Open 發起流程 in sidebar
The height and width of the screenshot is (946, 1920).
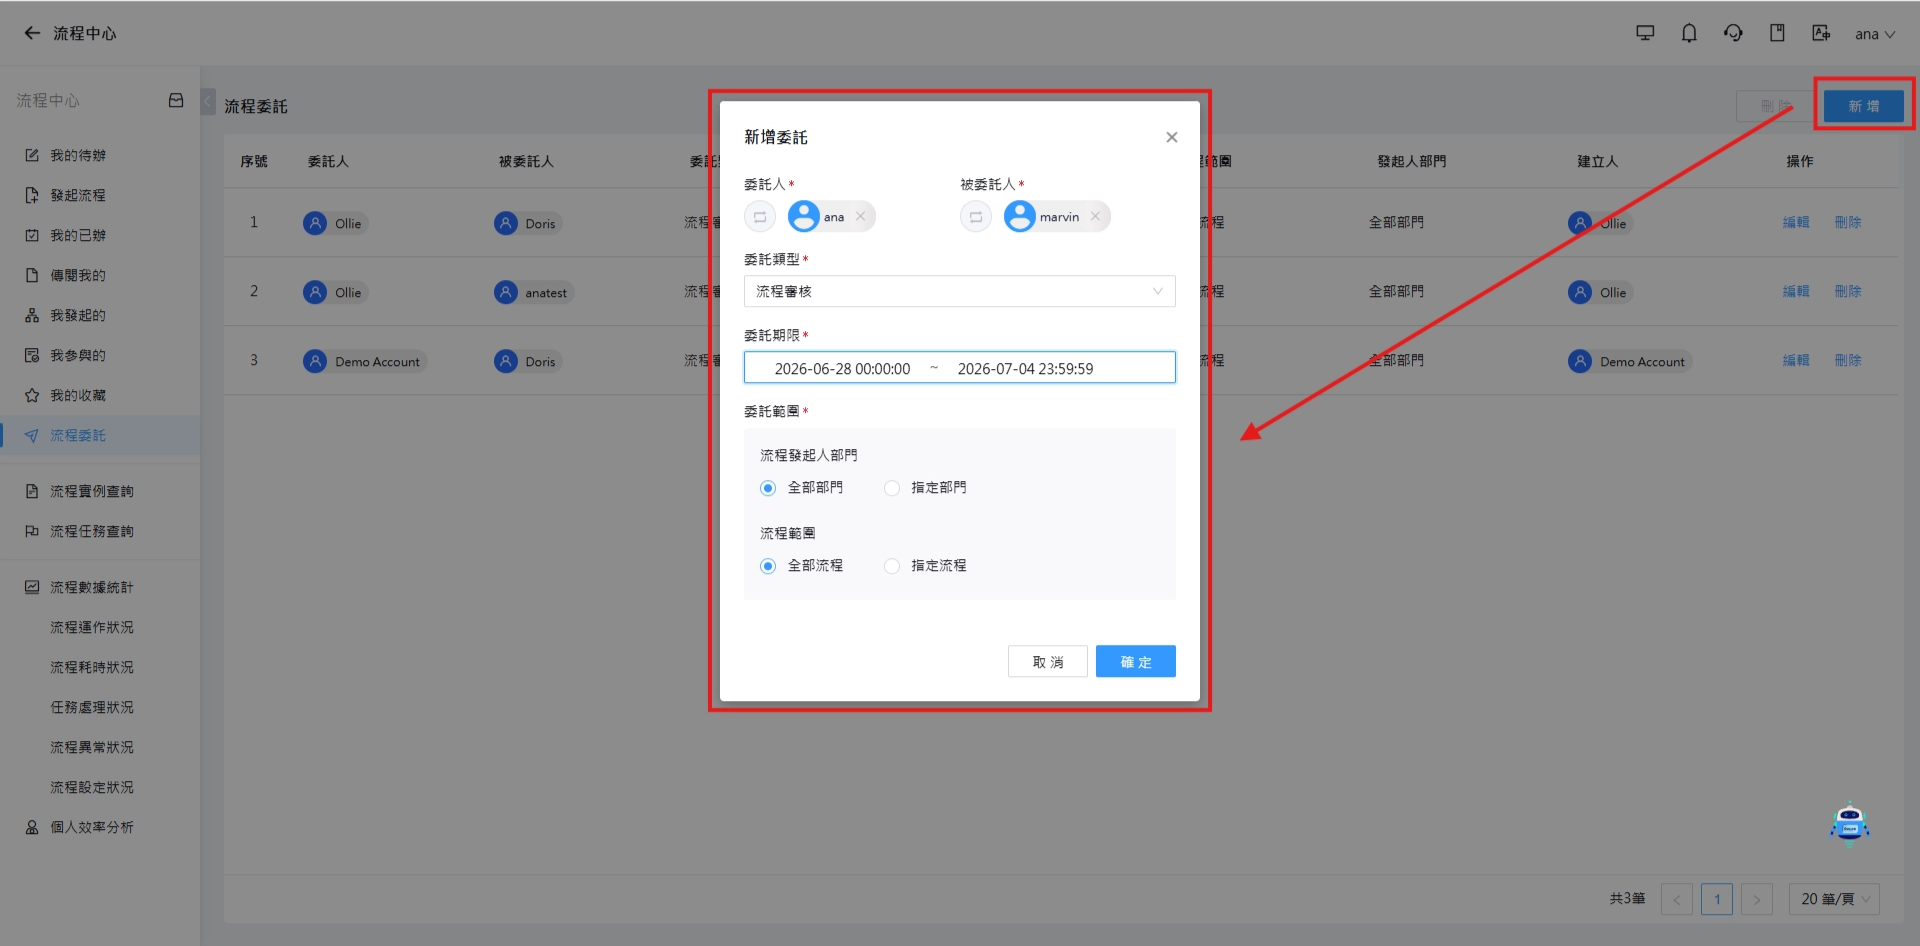tap(78, 195)
